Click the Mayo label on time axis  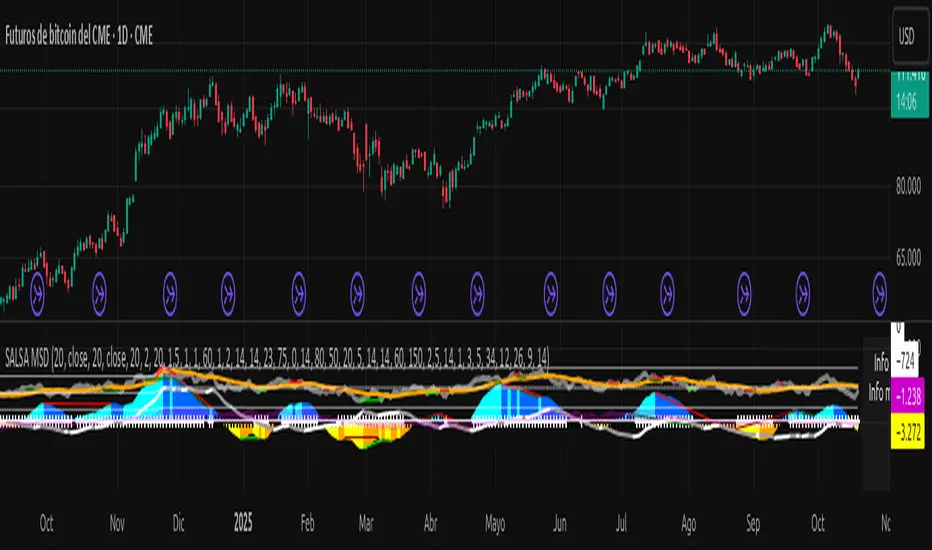click(495, 523)
